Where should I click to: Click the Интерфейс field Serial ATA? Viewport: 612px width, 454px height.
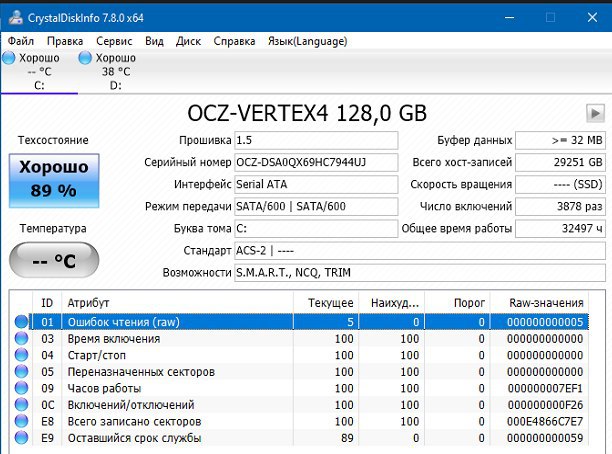(x=316, y=184)
